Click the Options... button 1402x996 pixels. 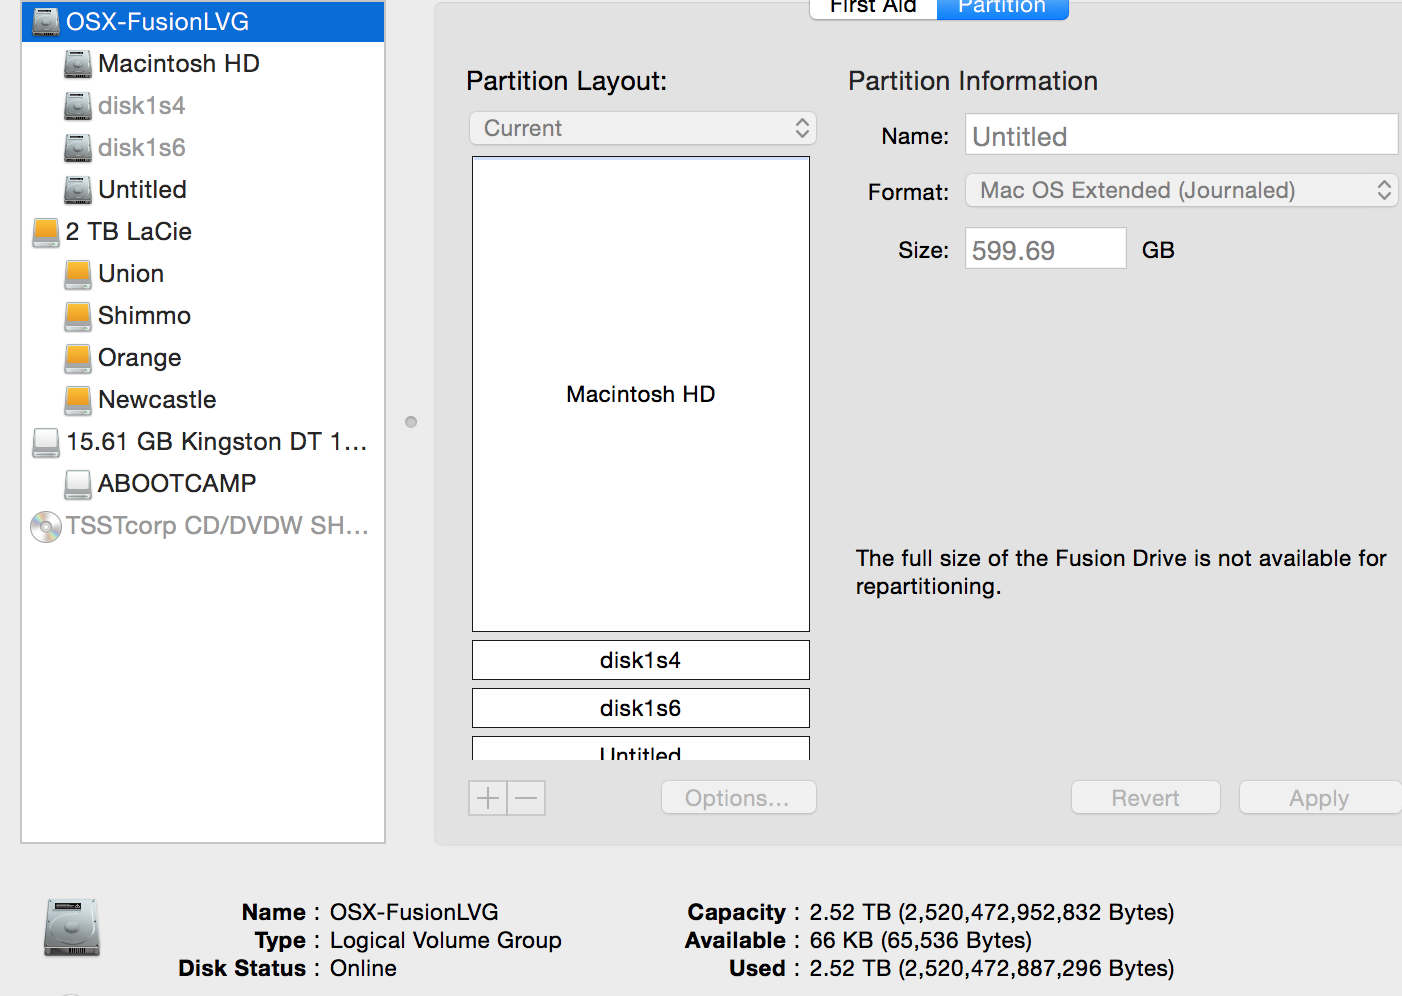tap(739, 798)
